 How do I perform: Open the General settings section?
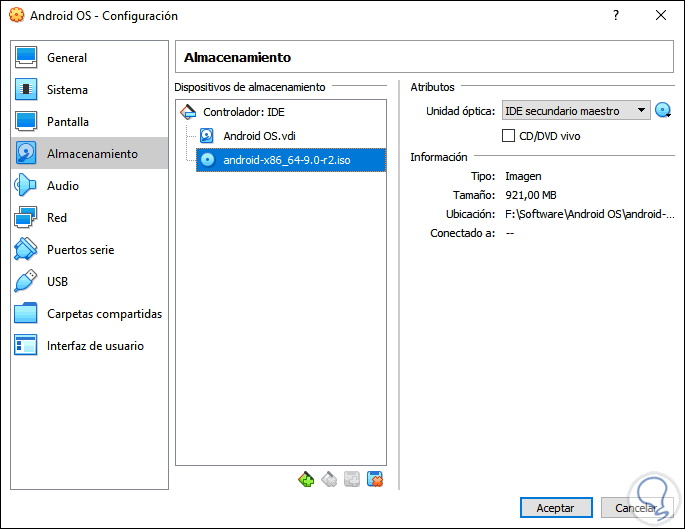pos(66,58)
